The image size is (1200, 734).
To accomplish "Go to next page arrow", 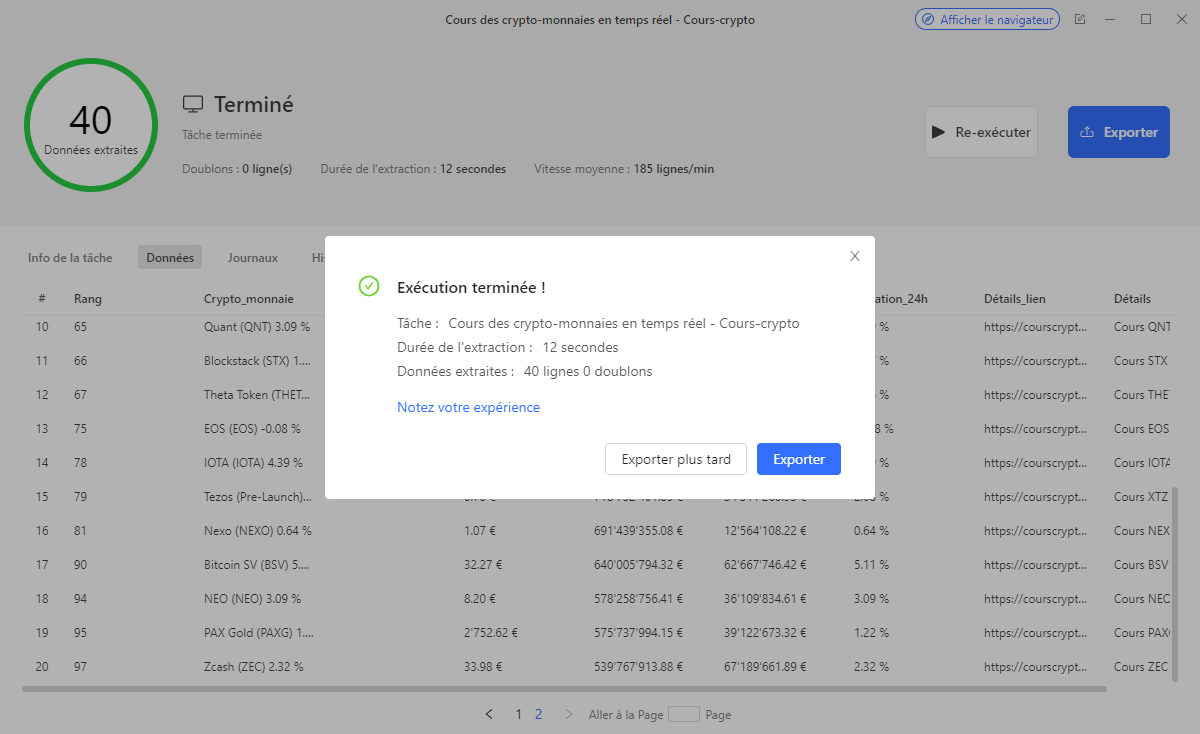I will coord(569,714).
